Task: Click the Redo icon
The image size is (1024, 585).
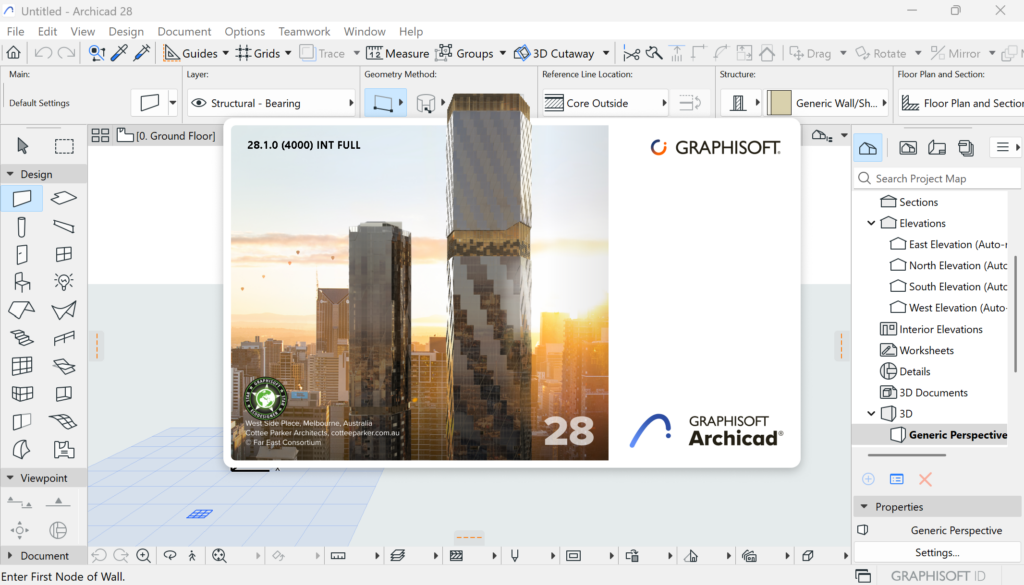Action: (x=66, y=53)
